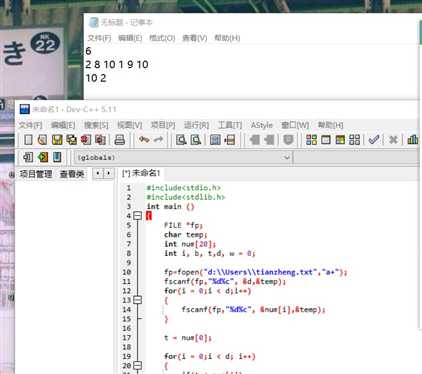
Task: Click the grayed X stop execution icon
Action: pyautogui.click(x=393, y=140)
